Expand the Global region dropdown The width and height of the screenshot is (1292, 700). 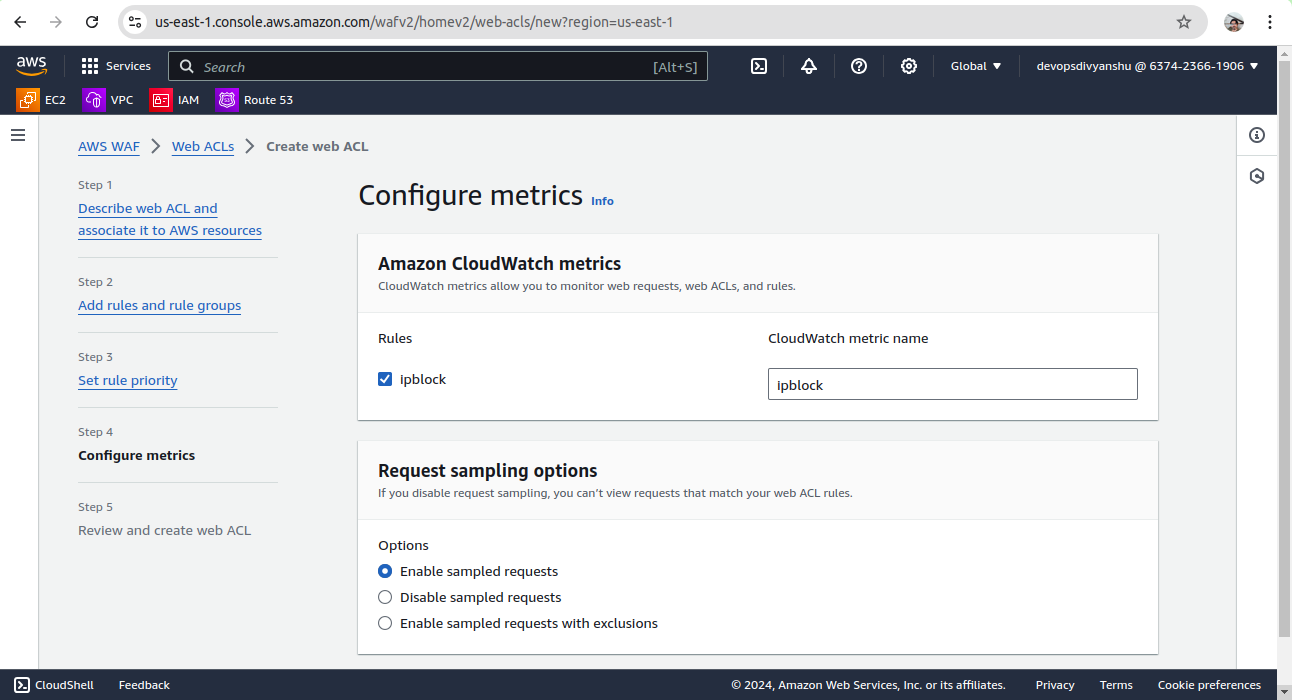click(975, 66)
